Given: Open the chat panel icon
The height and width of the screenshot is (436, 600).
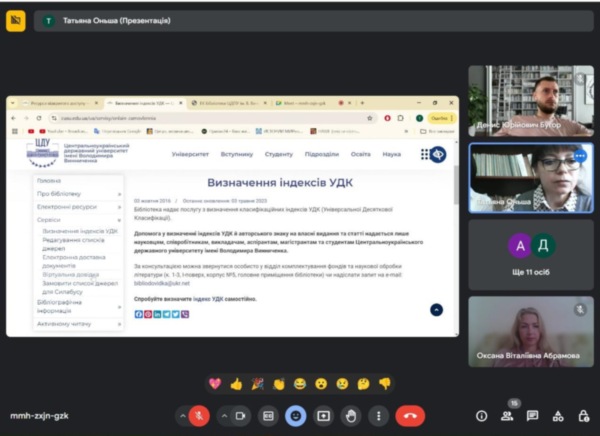Looking at the screenshot, I should coord(532,416).
